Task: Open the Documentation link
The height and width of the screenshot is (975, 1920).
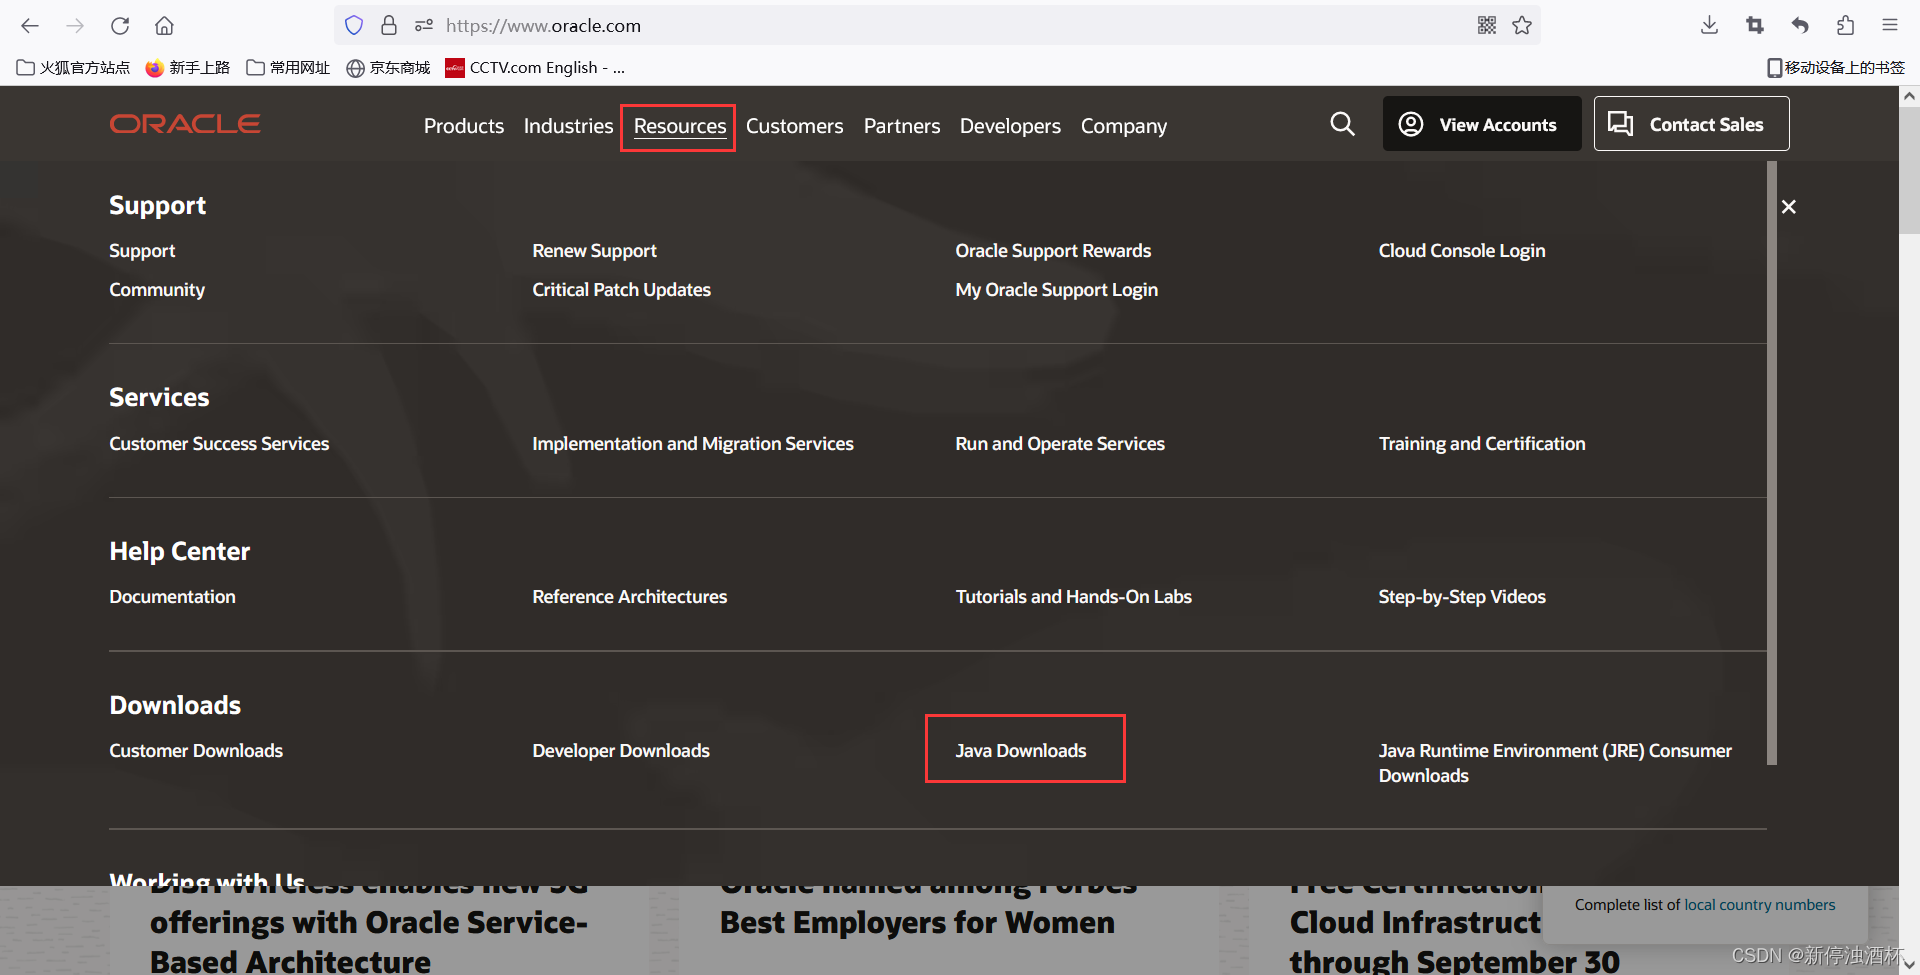Action: pyautogui.click(x=173, y=597)
